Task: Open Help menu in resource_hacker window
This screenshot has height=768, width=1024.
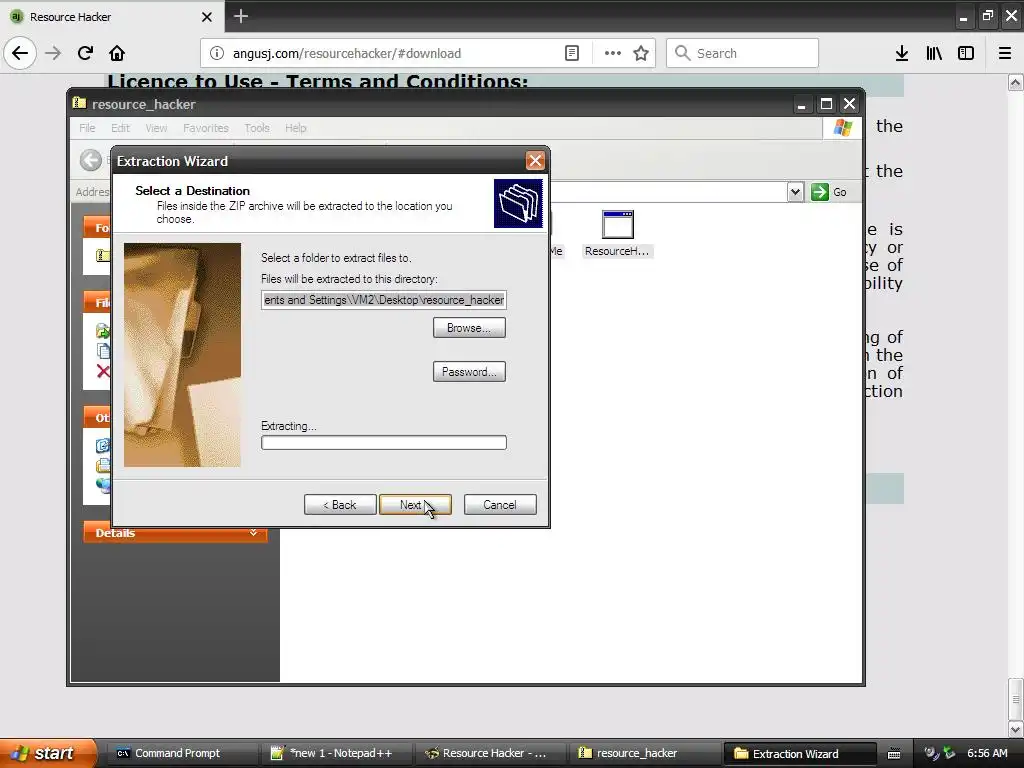Action: (295, 128)
